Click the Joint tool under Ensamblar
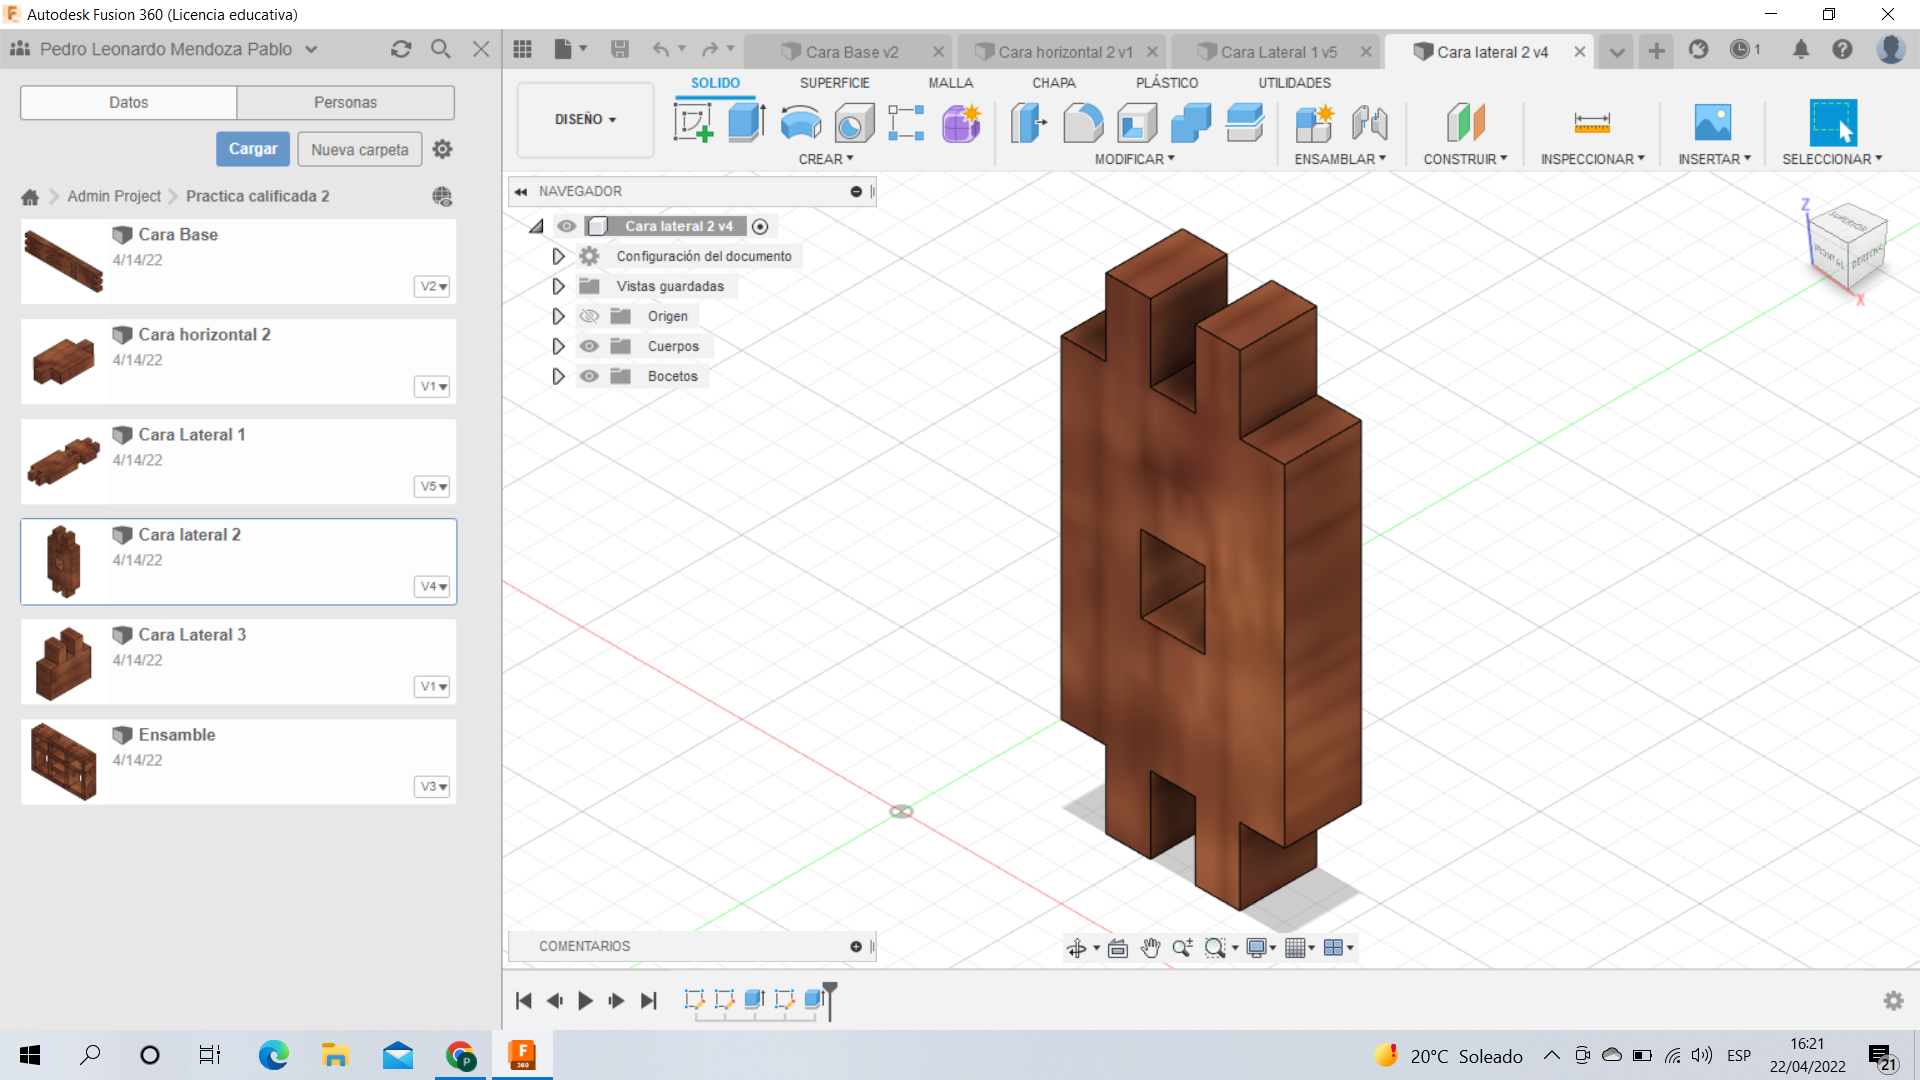This screenshot has width=1920, height=1080. point(1369,123)
